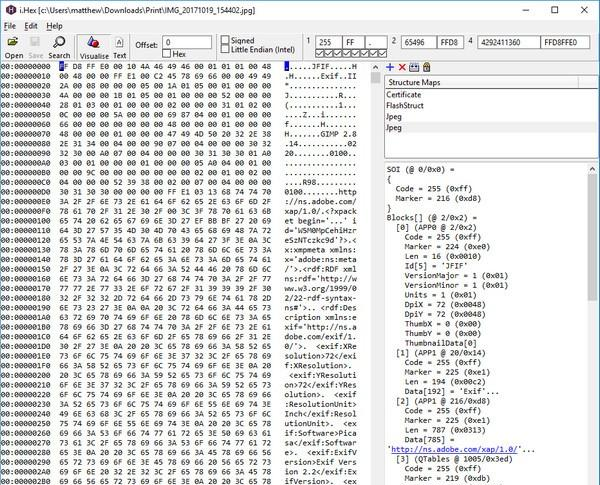Open the ns.adobe.com/xap/1.0 link
The width and height of the screenshot is (600, 485).
pos(454,449)
